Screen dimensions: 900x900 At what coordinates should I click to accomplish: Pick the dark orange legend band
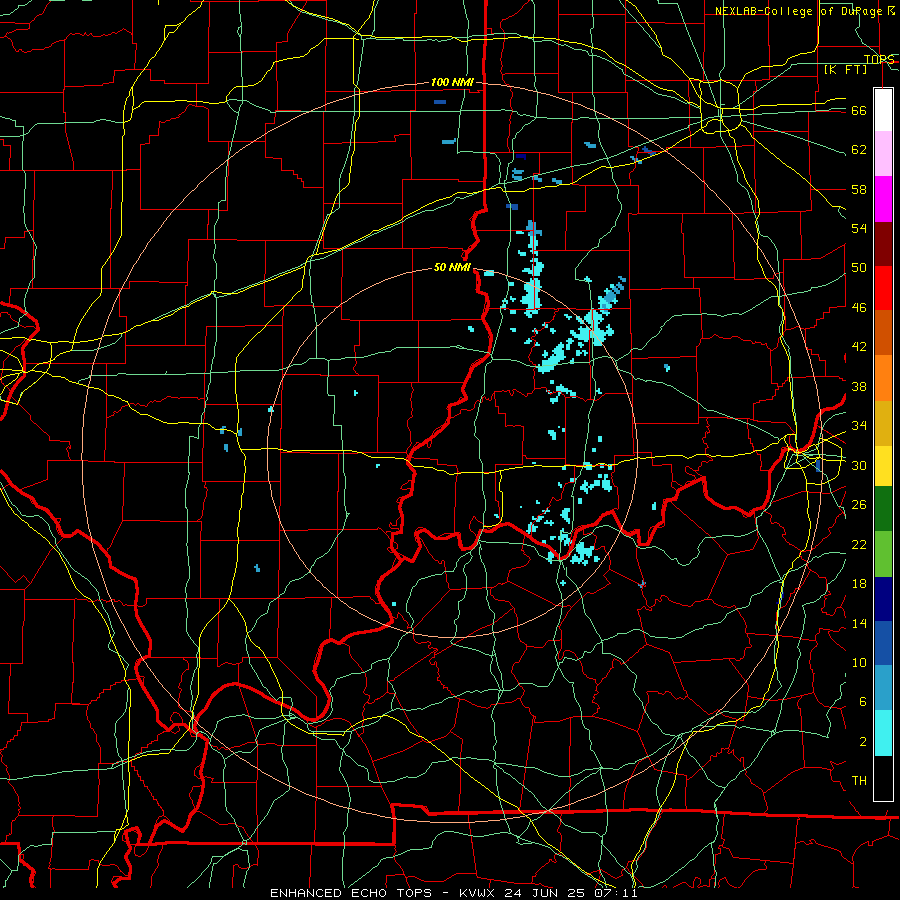coord(883,332)
